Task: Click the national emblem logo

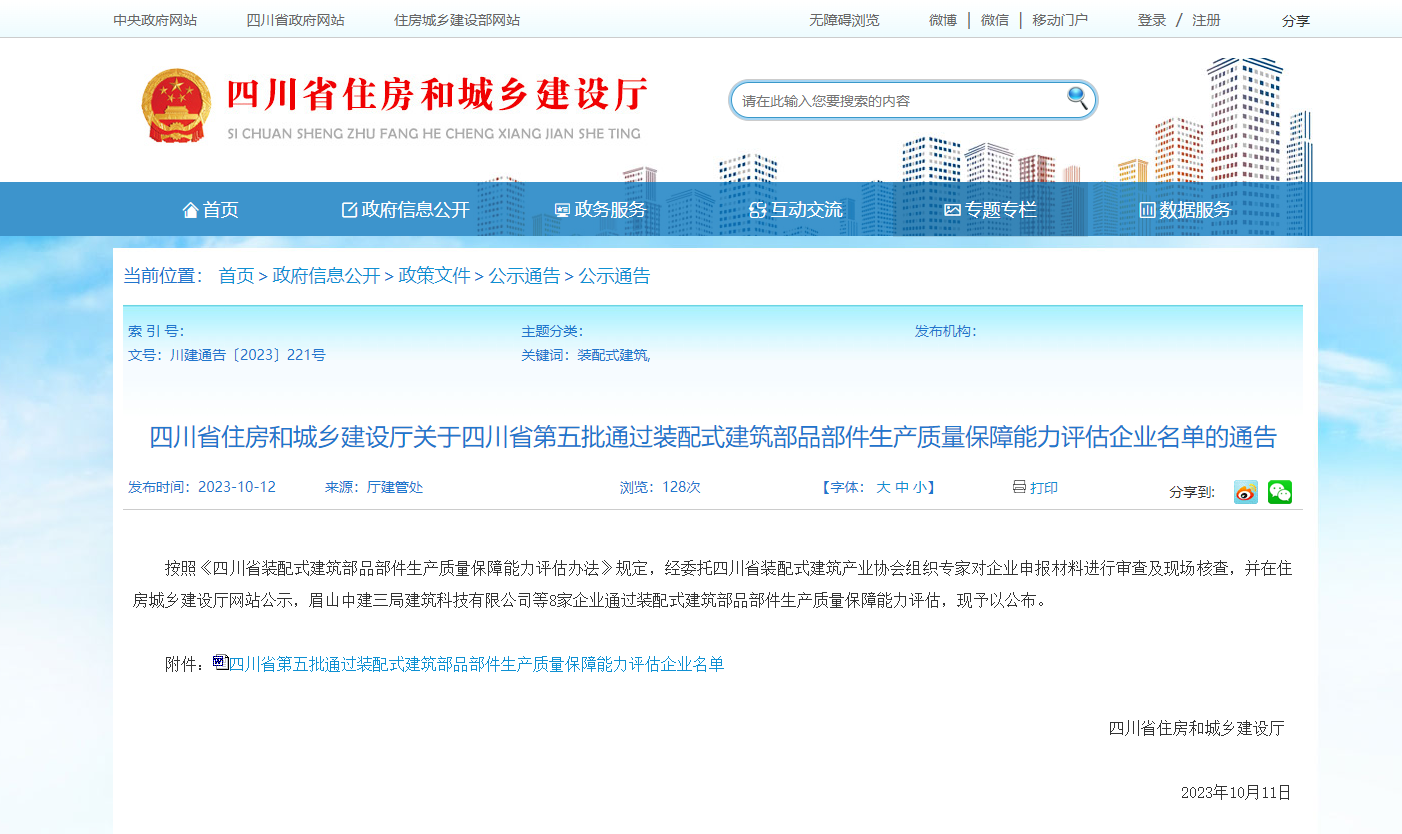Action: tap(176, 104)
